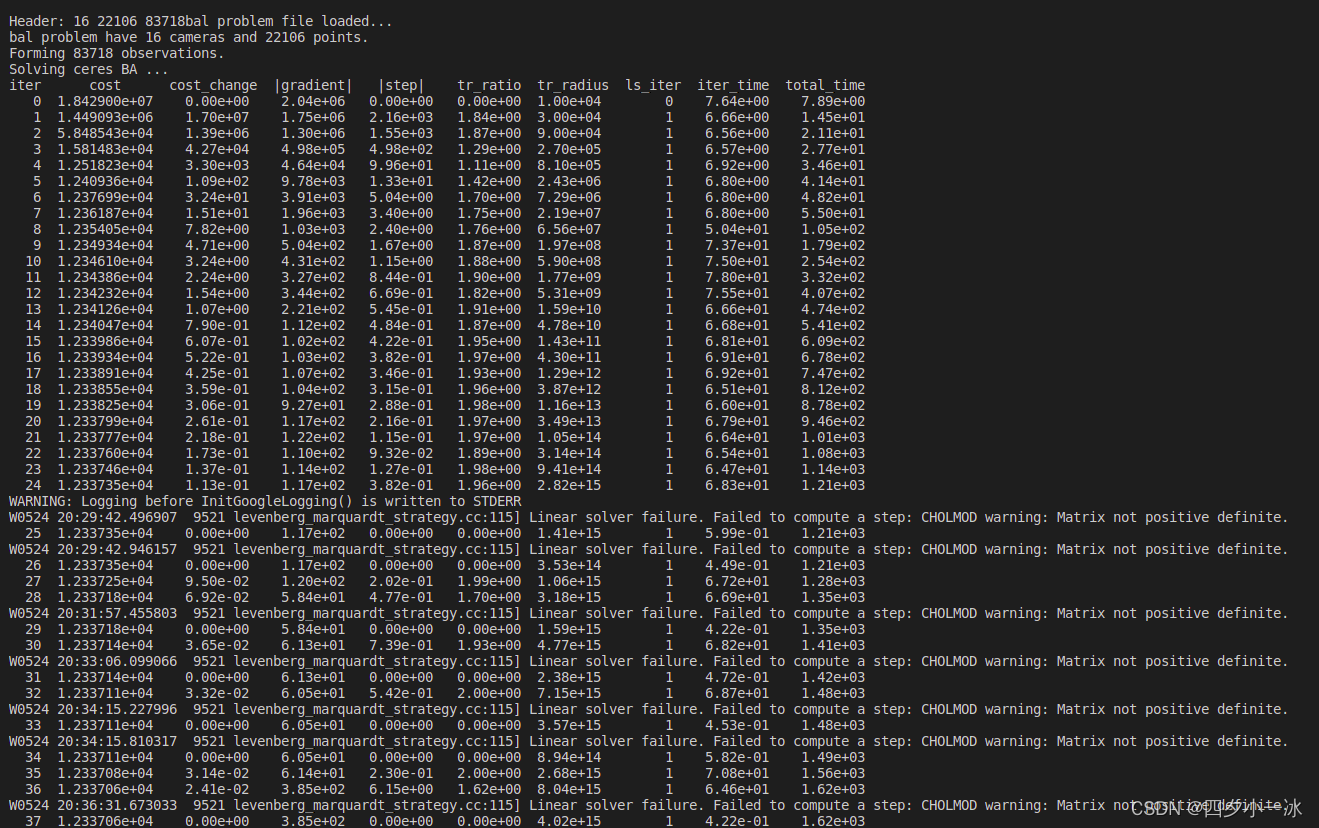Click the 'tr_radius' column header

573,85
